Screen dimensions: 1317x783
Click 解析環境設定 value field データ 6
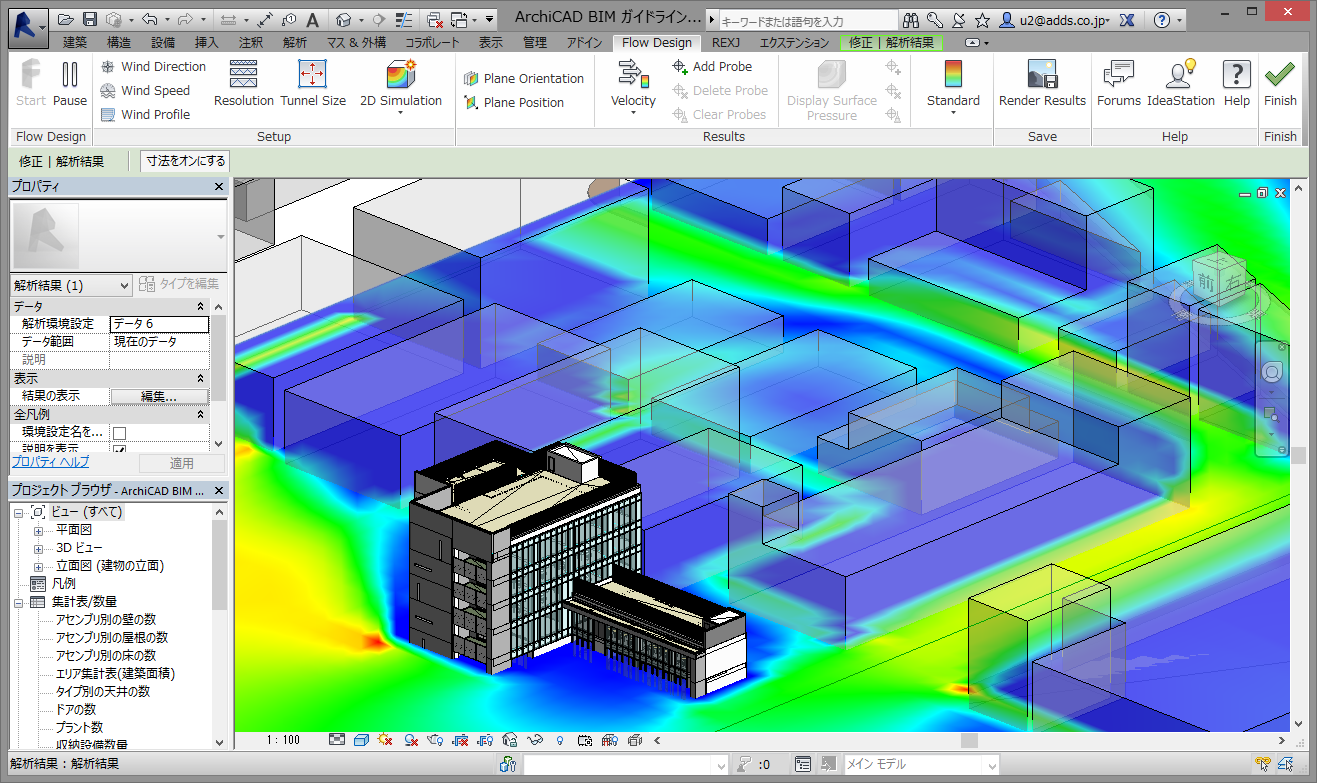tap(159, 324)
